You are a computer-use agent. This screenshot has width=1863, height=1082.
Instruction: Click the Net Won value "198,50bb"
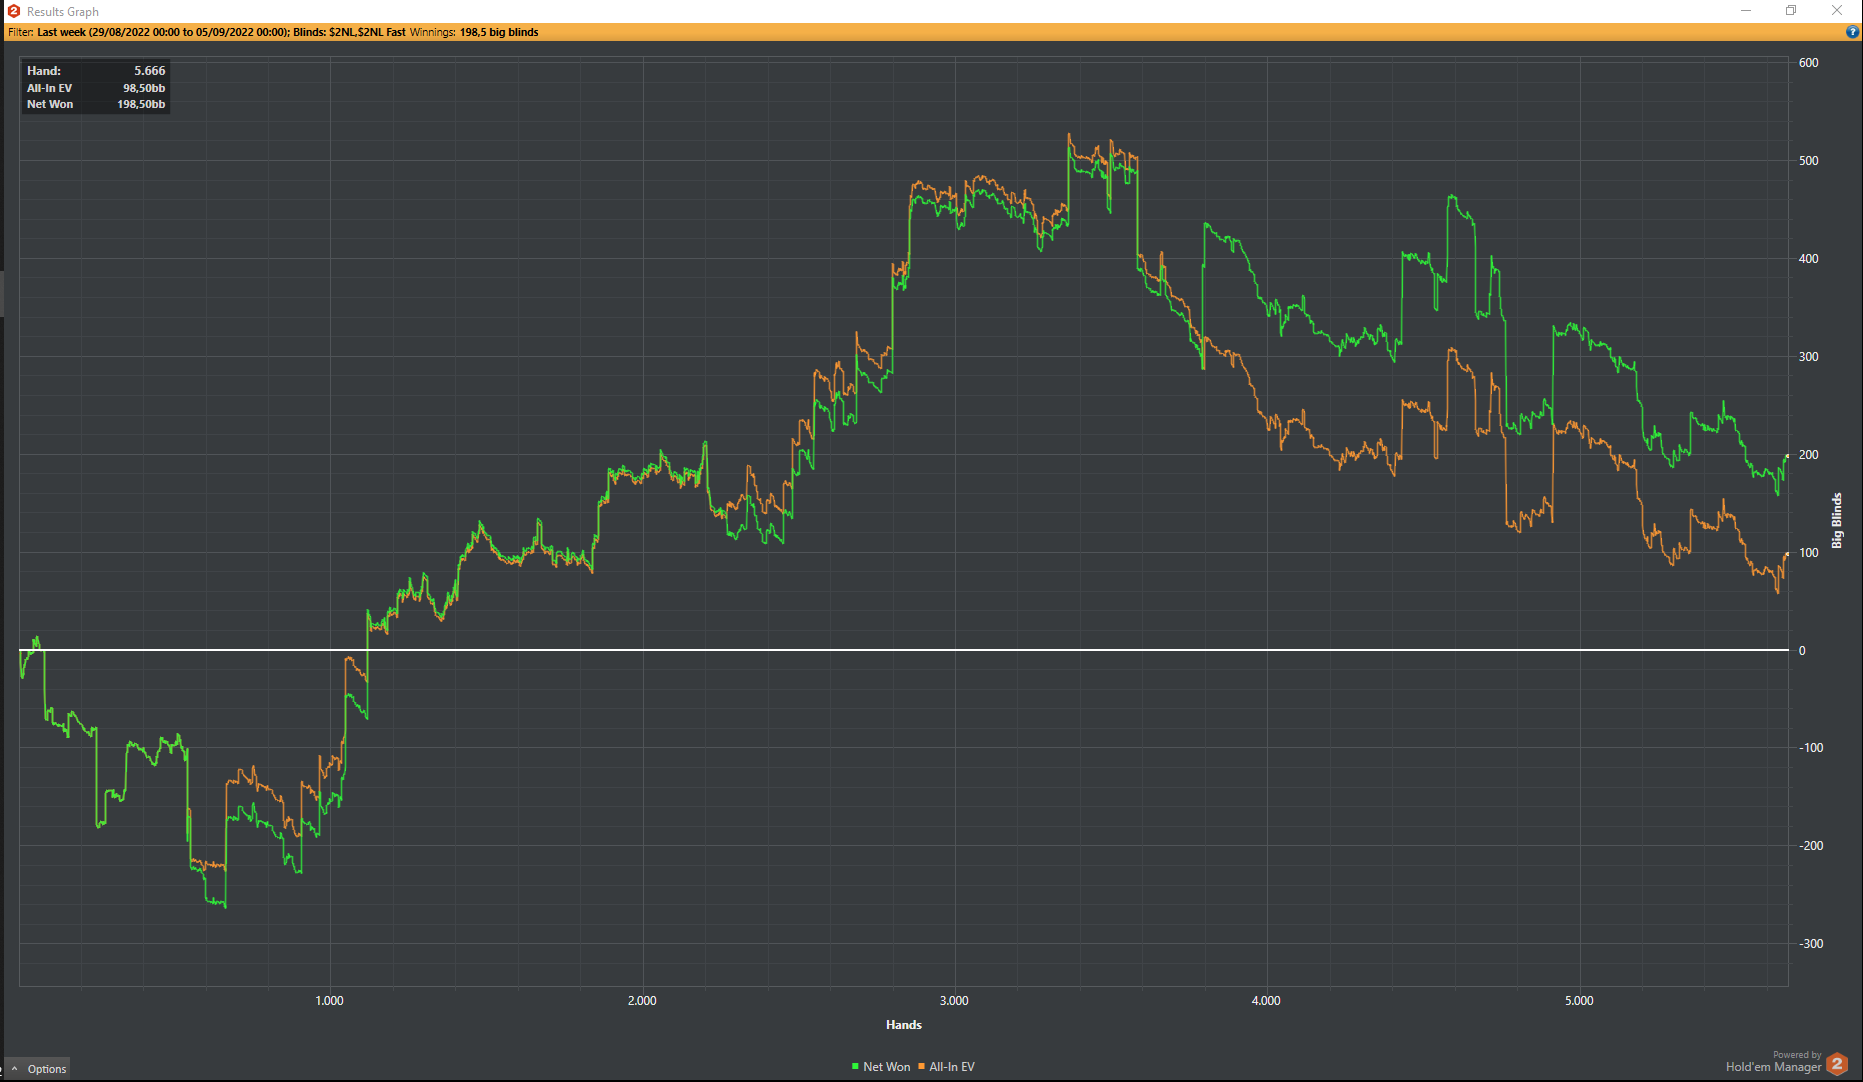pyautogui.click(x=141, y=104)
